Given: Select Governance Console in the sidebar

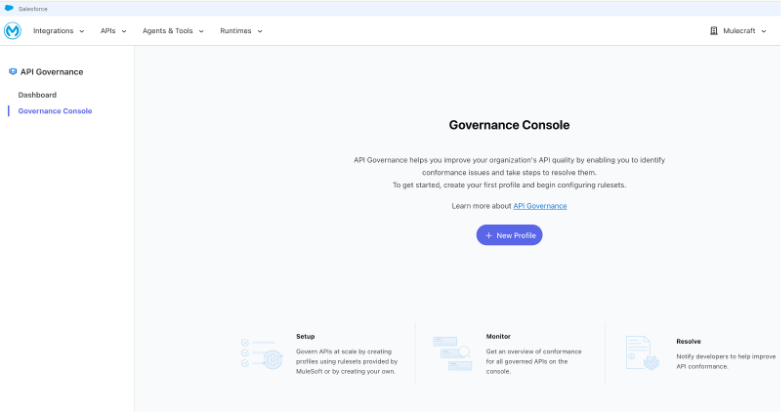Looking at the screenshot, I should pos(55,111).
